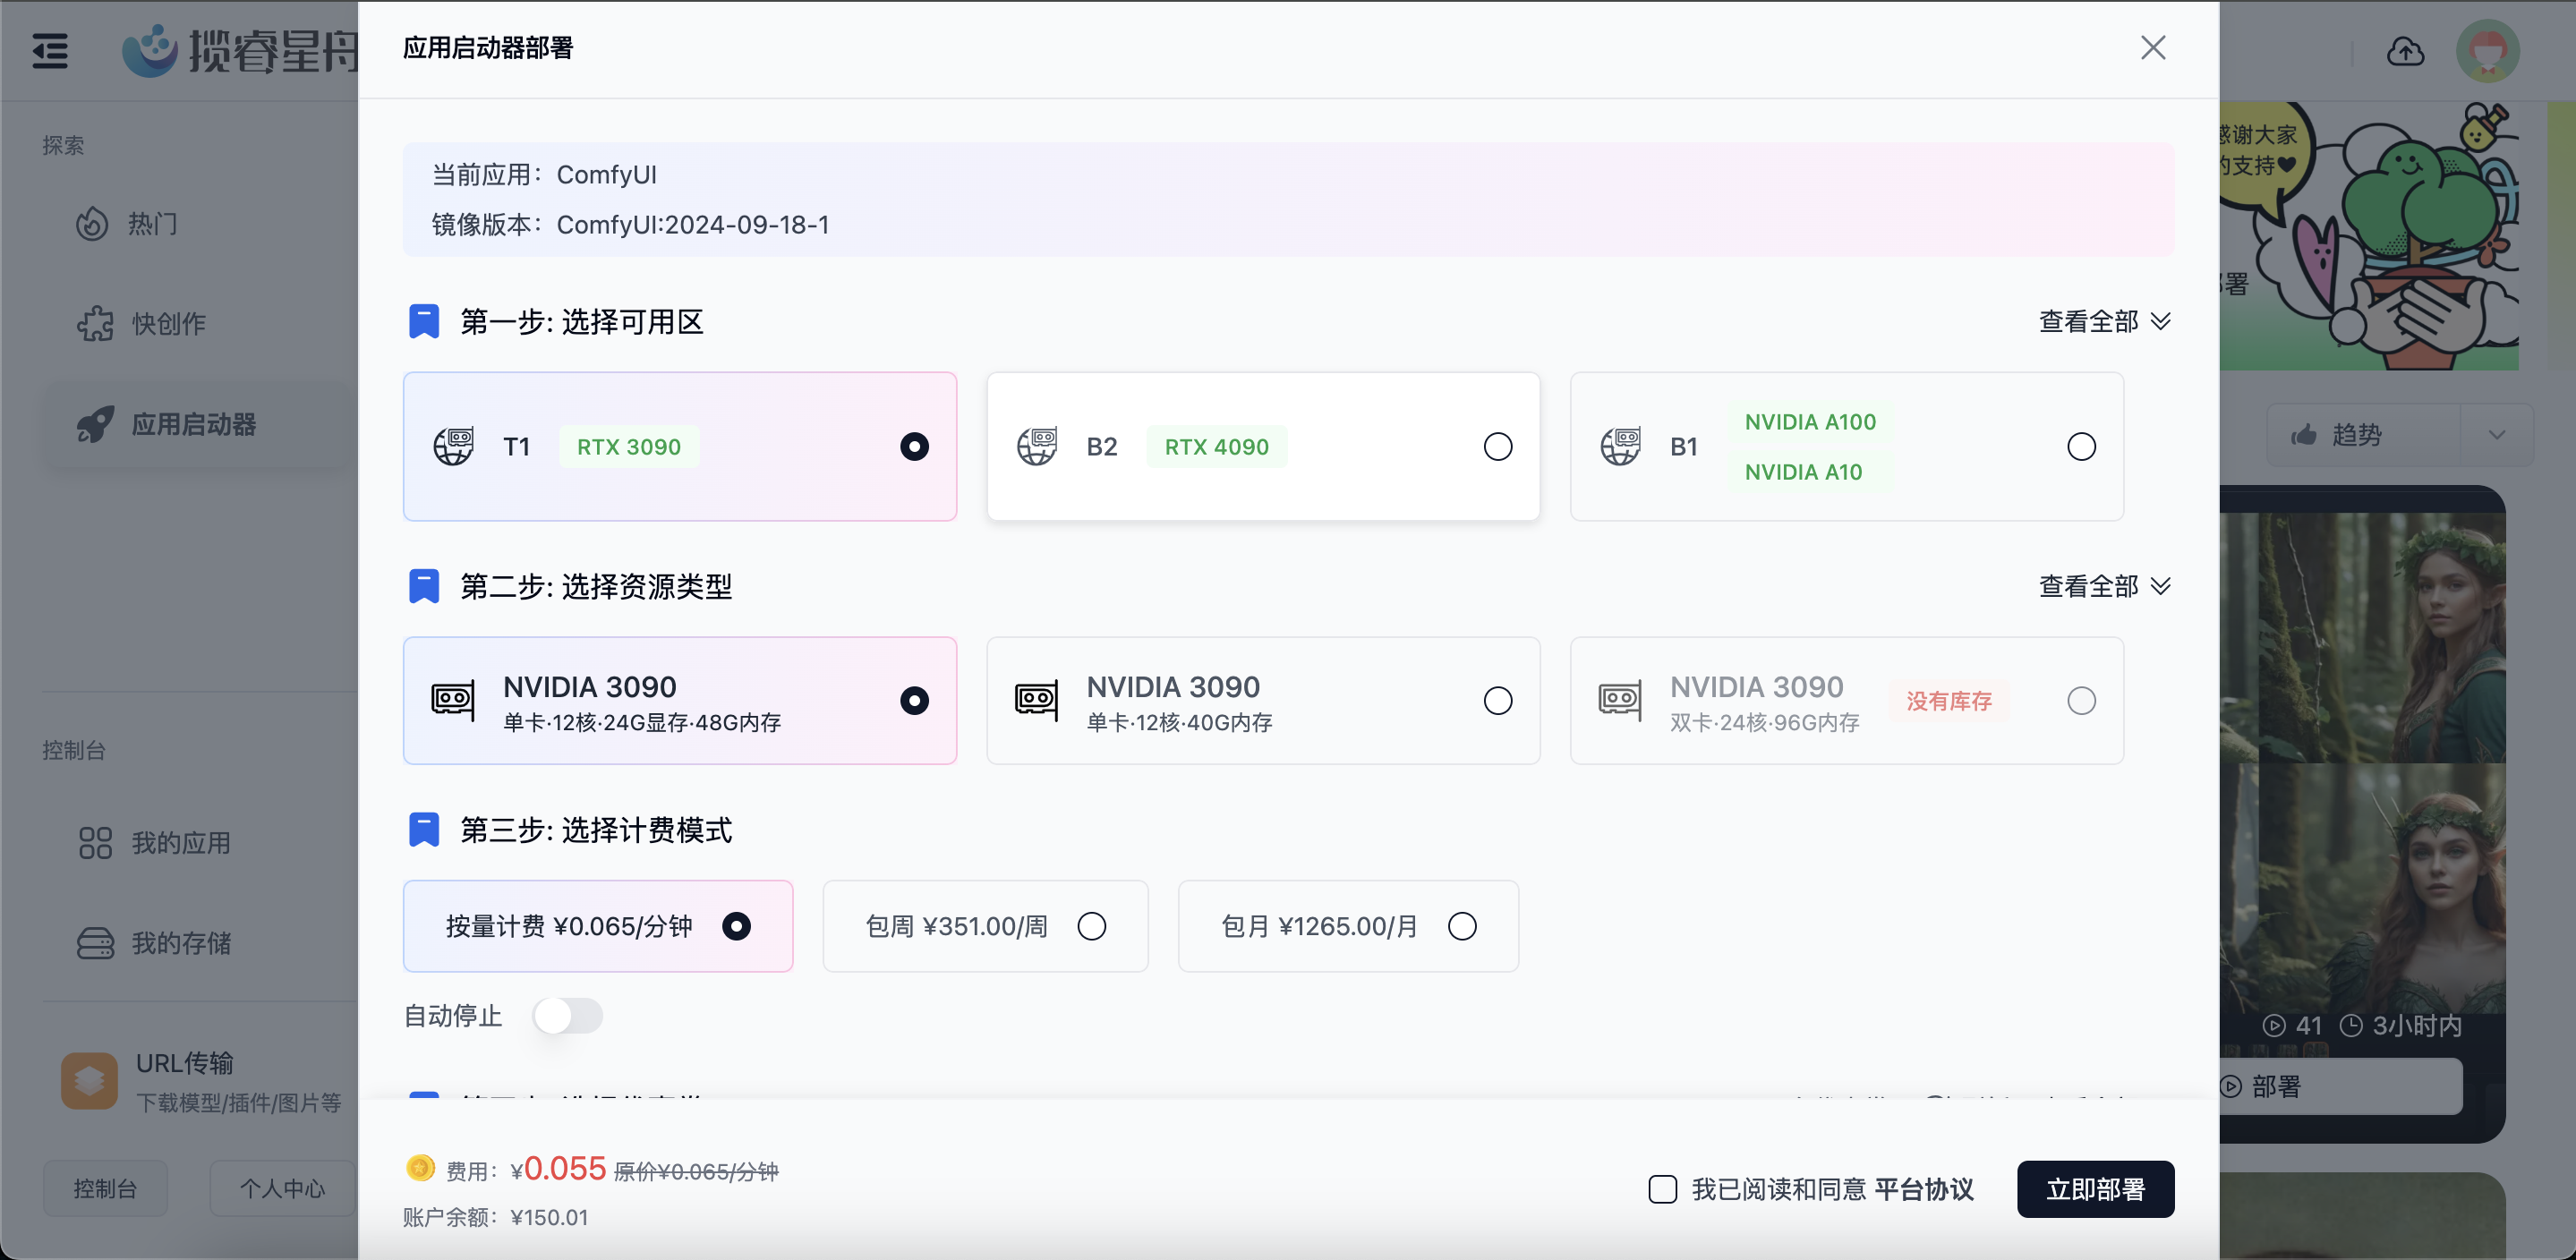Click GPU icon of 40G内存 NVIDIA 3090 card
The image size is (2576, 1260).
click(x=1037, y=700)
